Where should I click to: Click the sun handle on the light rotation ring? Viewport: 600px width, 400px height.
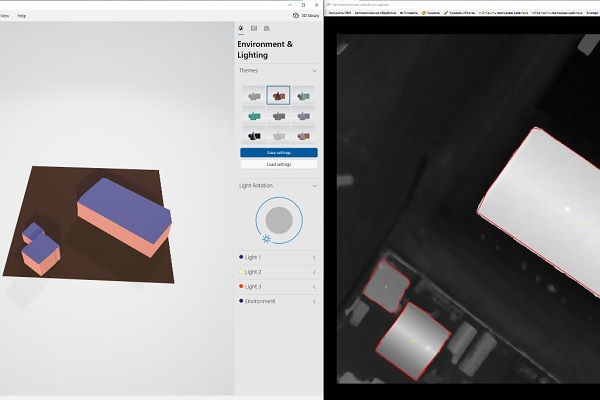267,239
